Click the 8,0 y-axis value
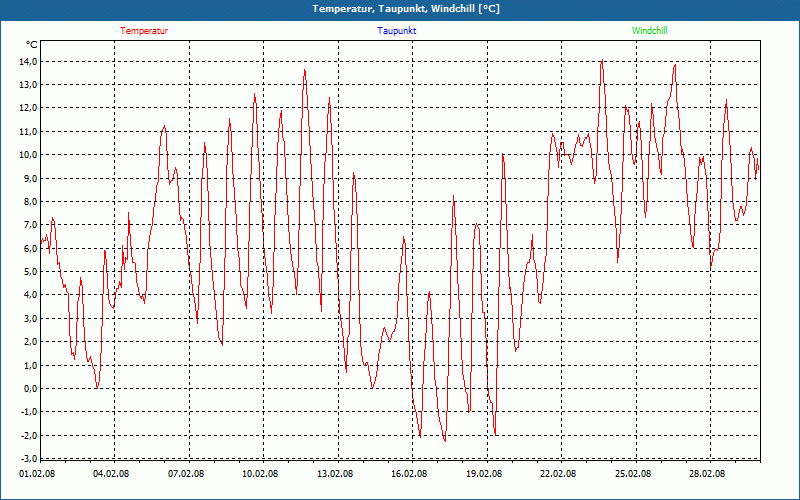Image resolution: width=800 pixels, height=500 pixels. [x=30, y=202]
